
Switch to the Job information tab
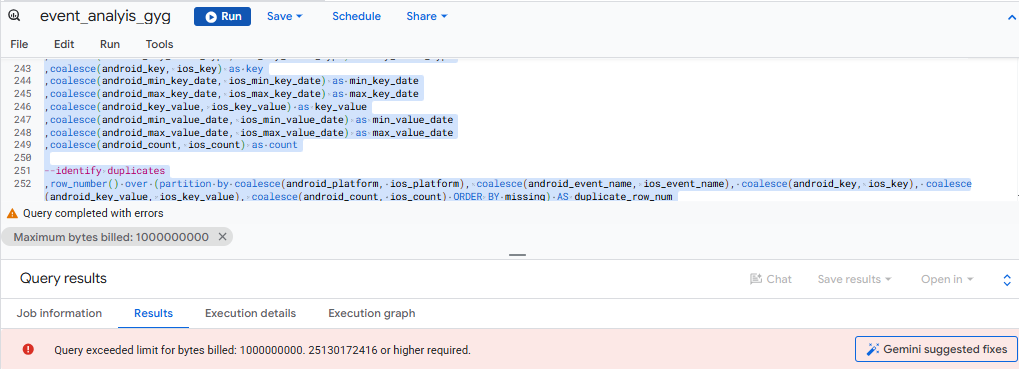pyautogui.click(x=59, y=313)
